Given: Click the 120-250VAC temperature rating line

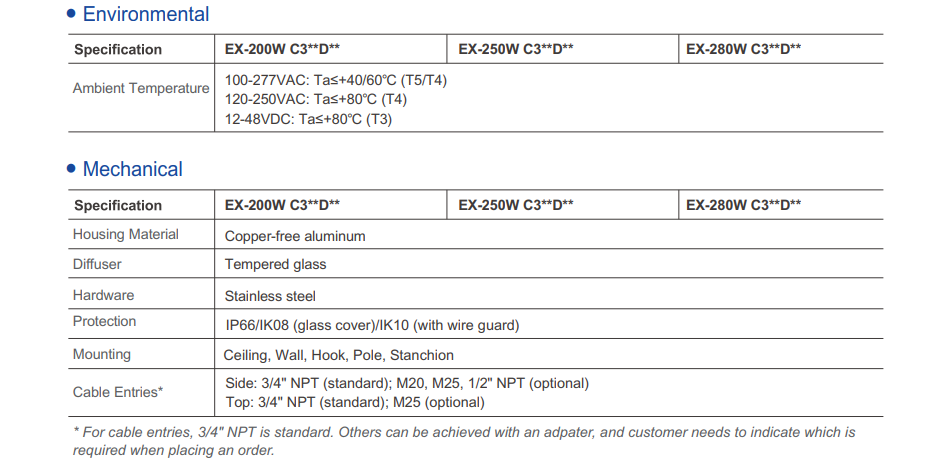Looking at the screenshot, I should (x=315, y=99).
